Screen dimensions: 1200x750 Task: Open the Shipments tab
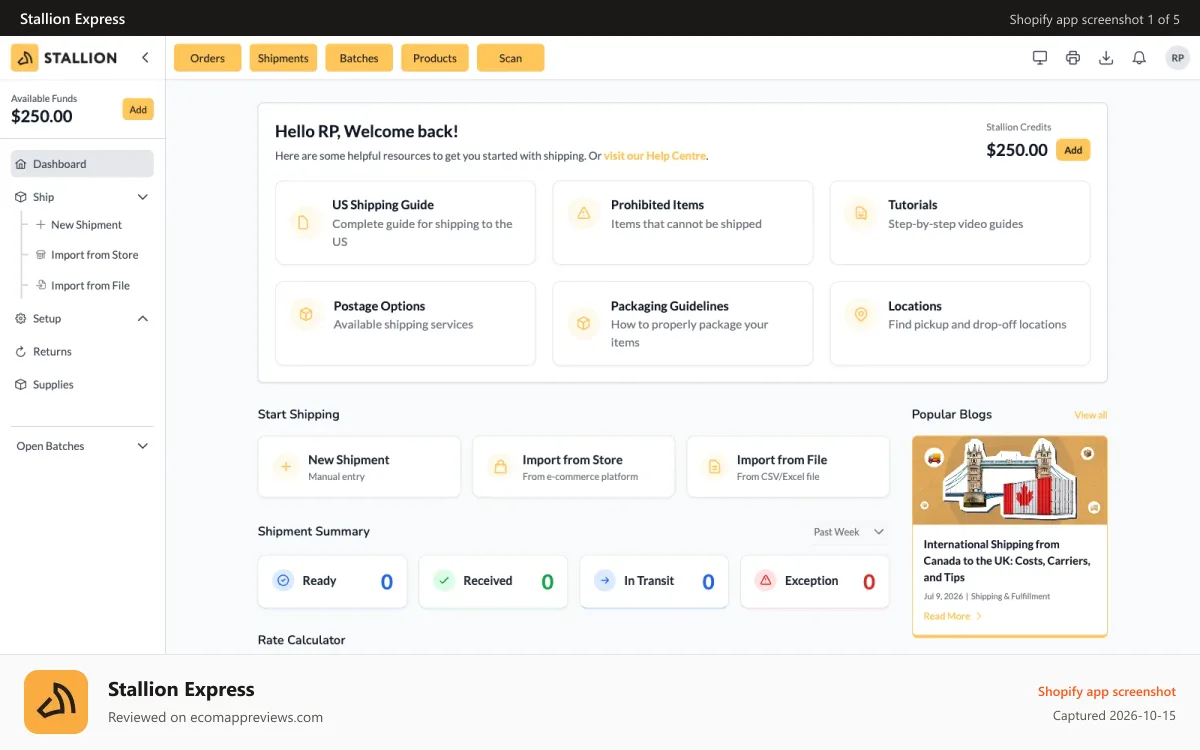pos(283,58)
